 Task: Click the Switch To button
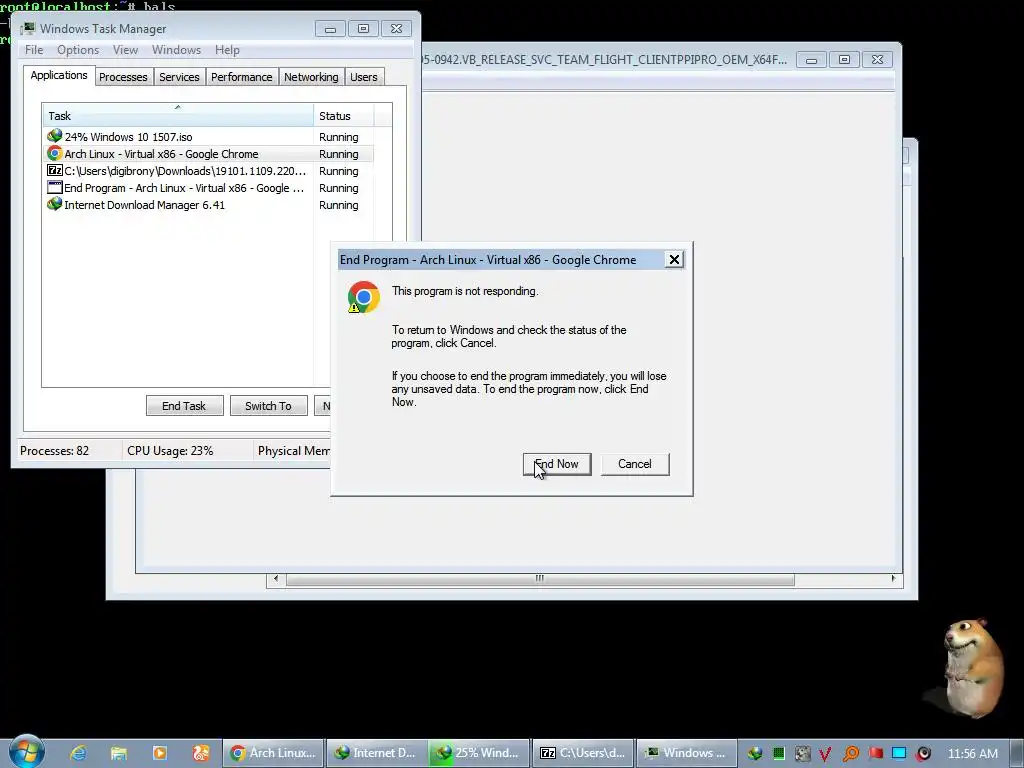[x=268, y=406]
